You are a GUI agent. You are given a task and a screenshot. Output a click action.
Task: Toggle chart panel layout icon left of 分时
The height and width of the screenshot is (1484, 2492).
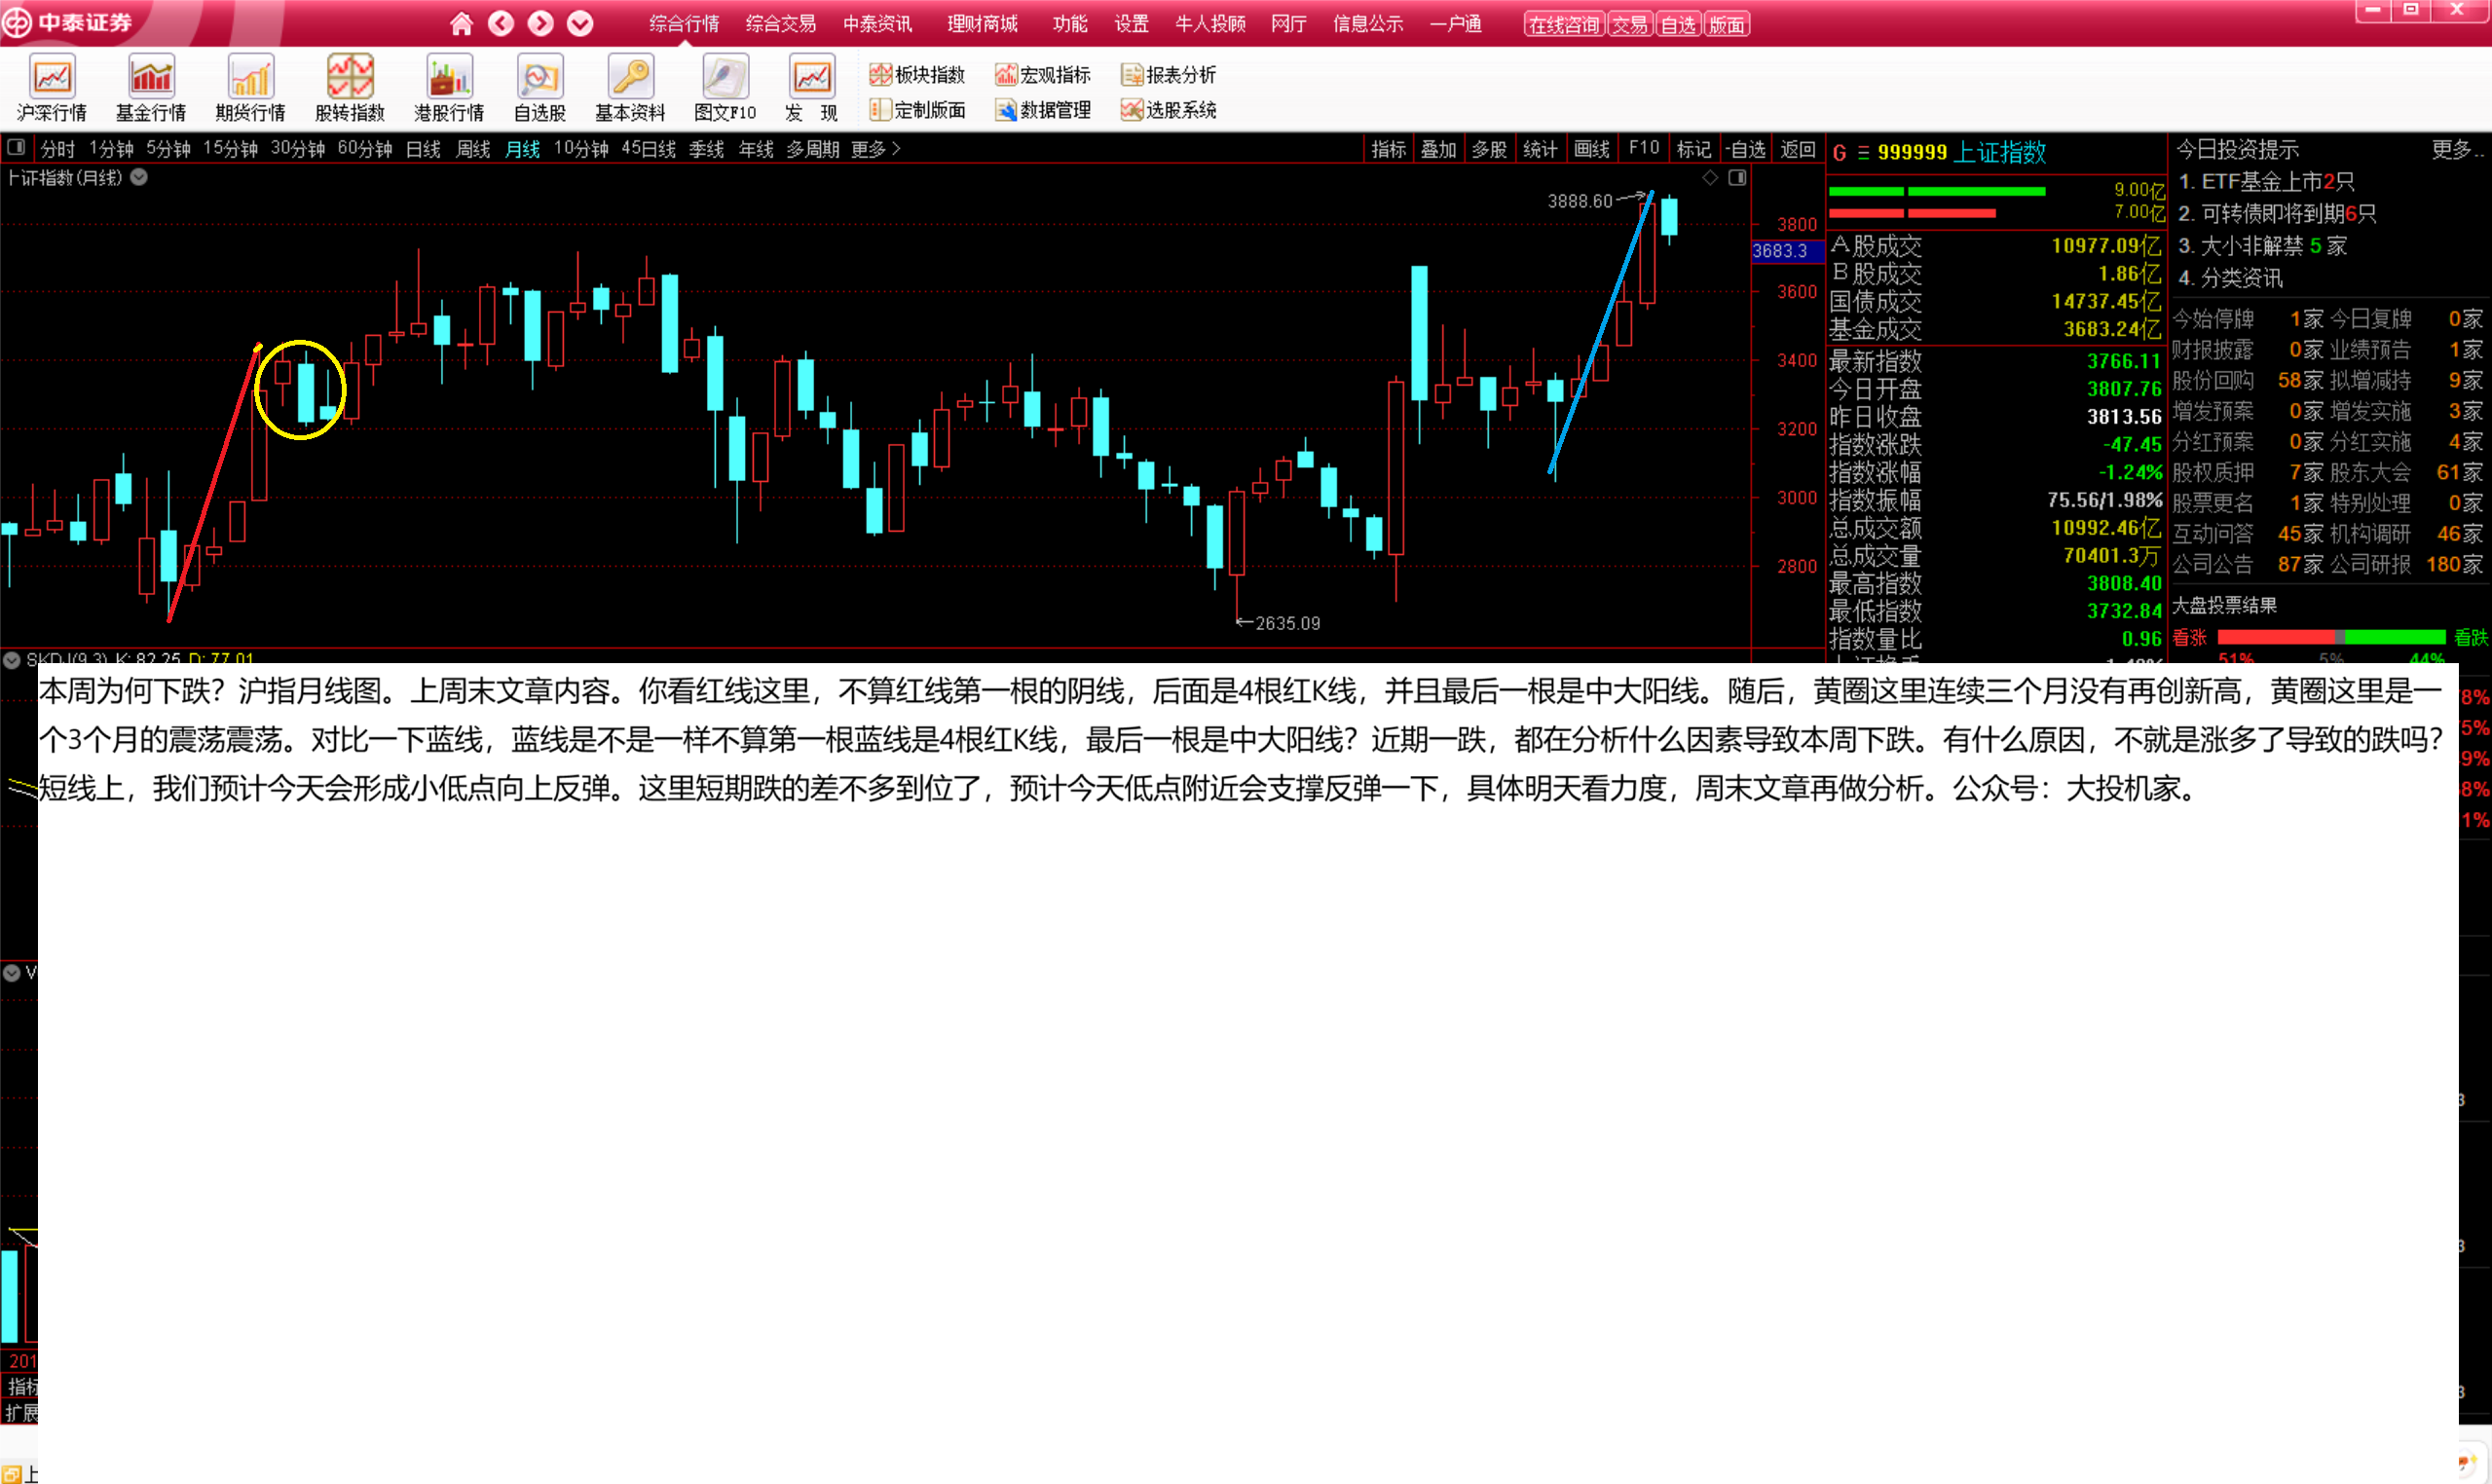[16, 148]
